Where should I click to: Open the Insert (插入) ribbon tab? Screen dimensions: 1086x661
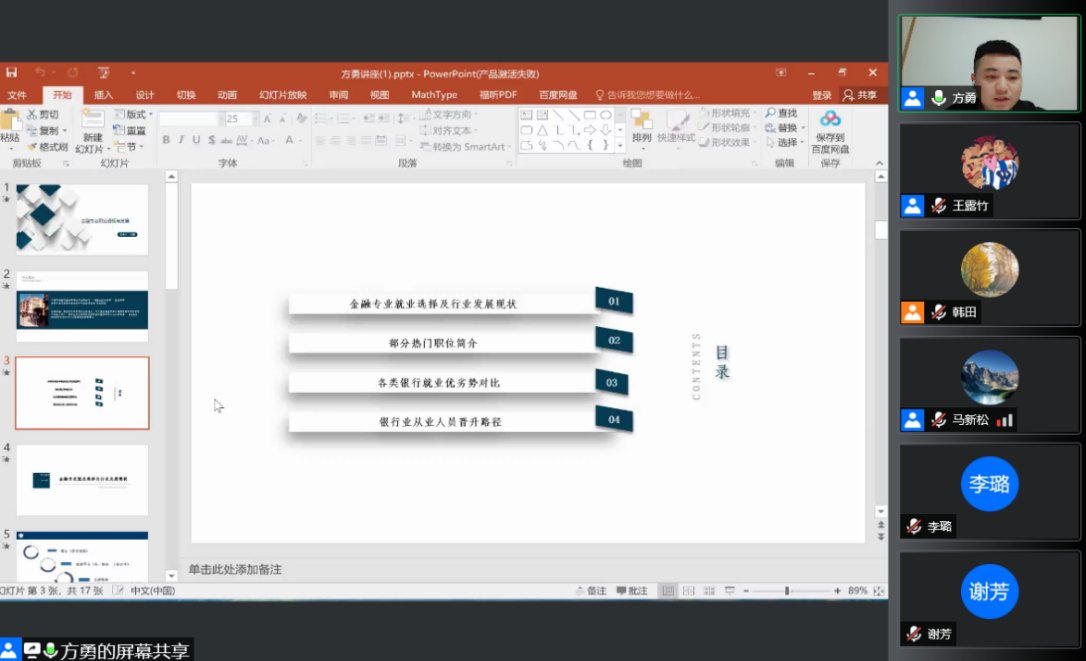click(x=103, y=95)
